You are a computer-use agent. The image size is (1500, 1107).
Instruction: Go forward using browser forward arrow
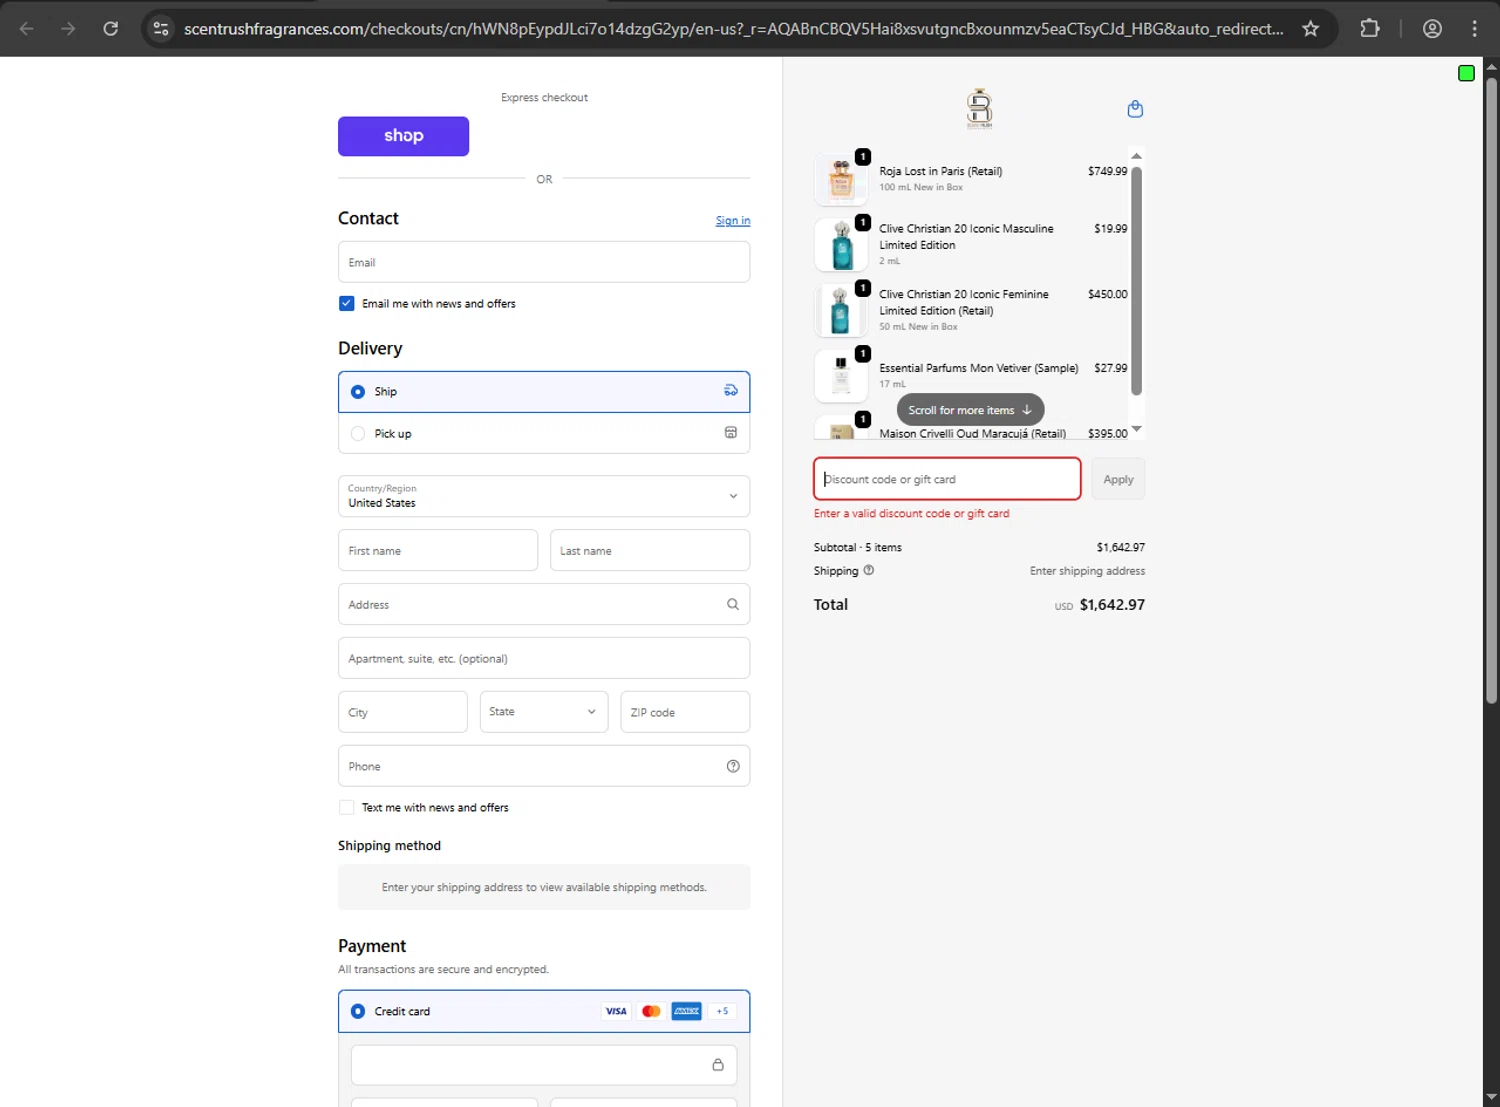click(x=68, y=29)
